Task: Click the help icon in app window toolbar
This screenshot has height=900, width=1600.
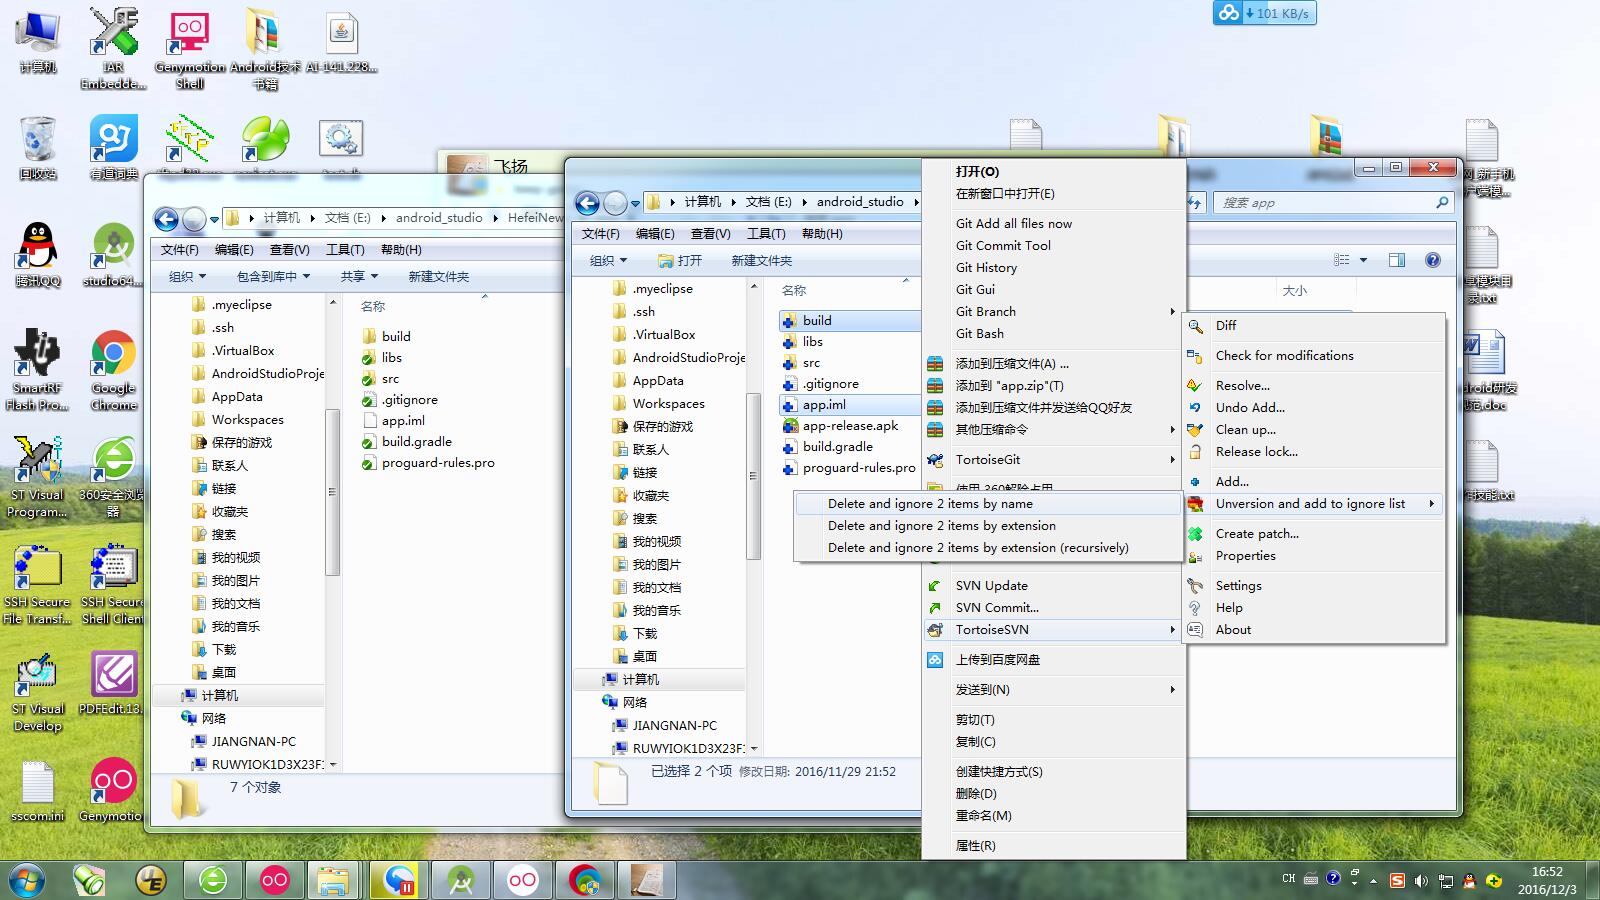Action: (1433, 260)
